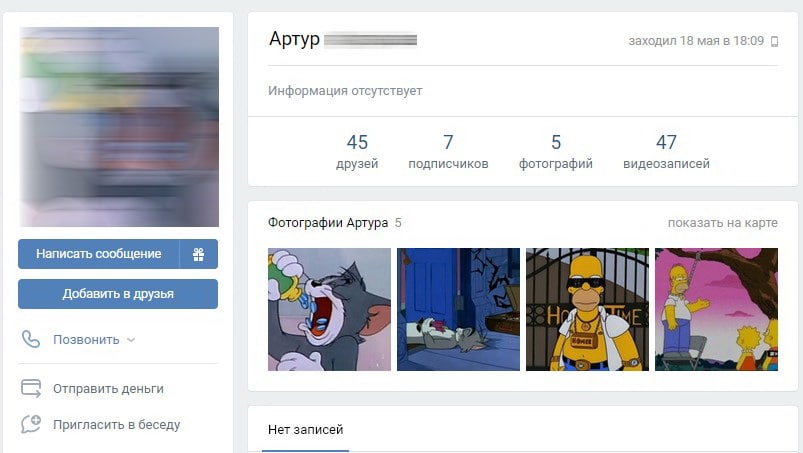Click the Написать сообщение button

pyautogui.click(x=99, y=254)
